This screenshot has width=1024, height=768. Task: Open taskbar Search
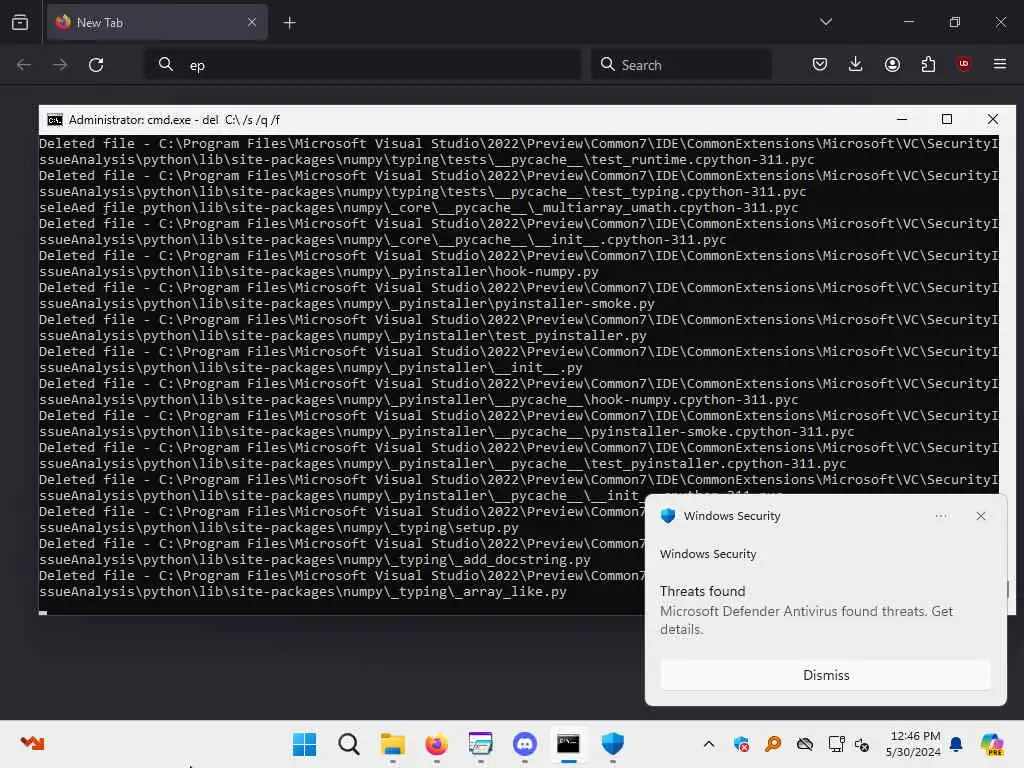349,744
